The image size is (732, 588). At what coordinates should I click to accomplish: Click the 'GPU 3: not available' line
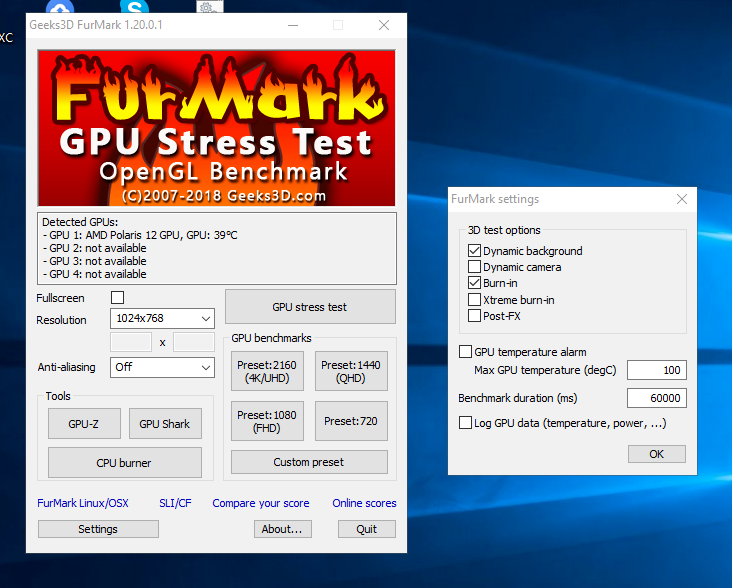pos(94,261)
